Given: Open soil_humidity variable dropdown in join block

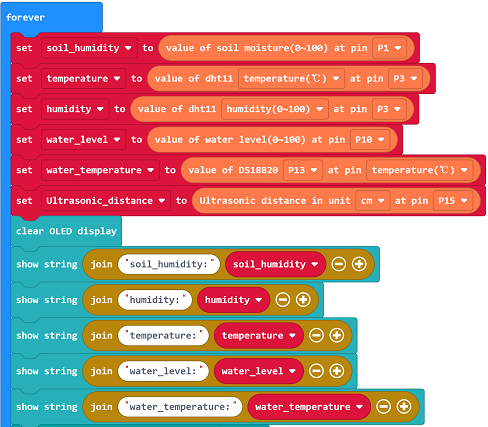Looking at the screenshot, I should point(275,264).
